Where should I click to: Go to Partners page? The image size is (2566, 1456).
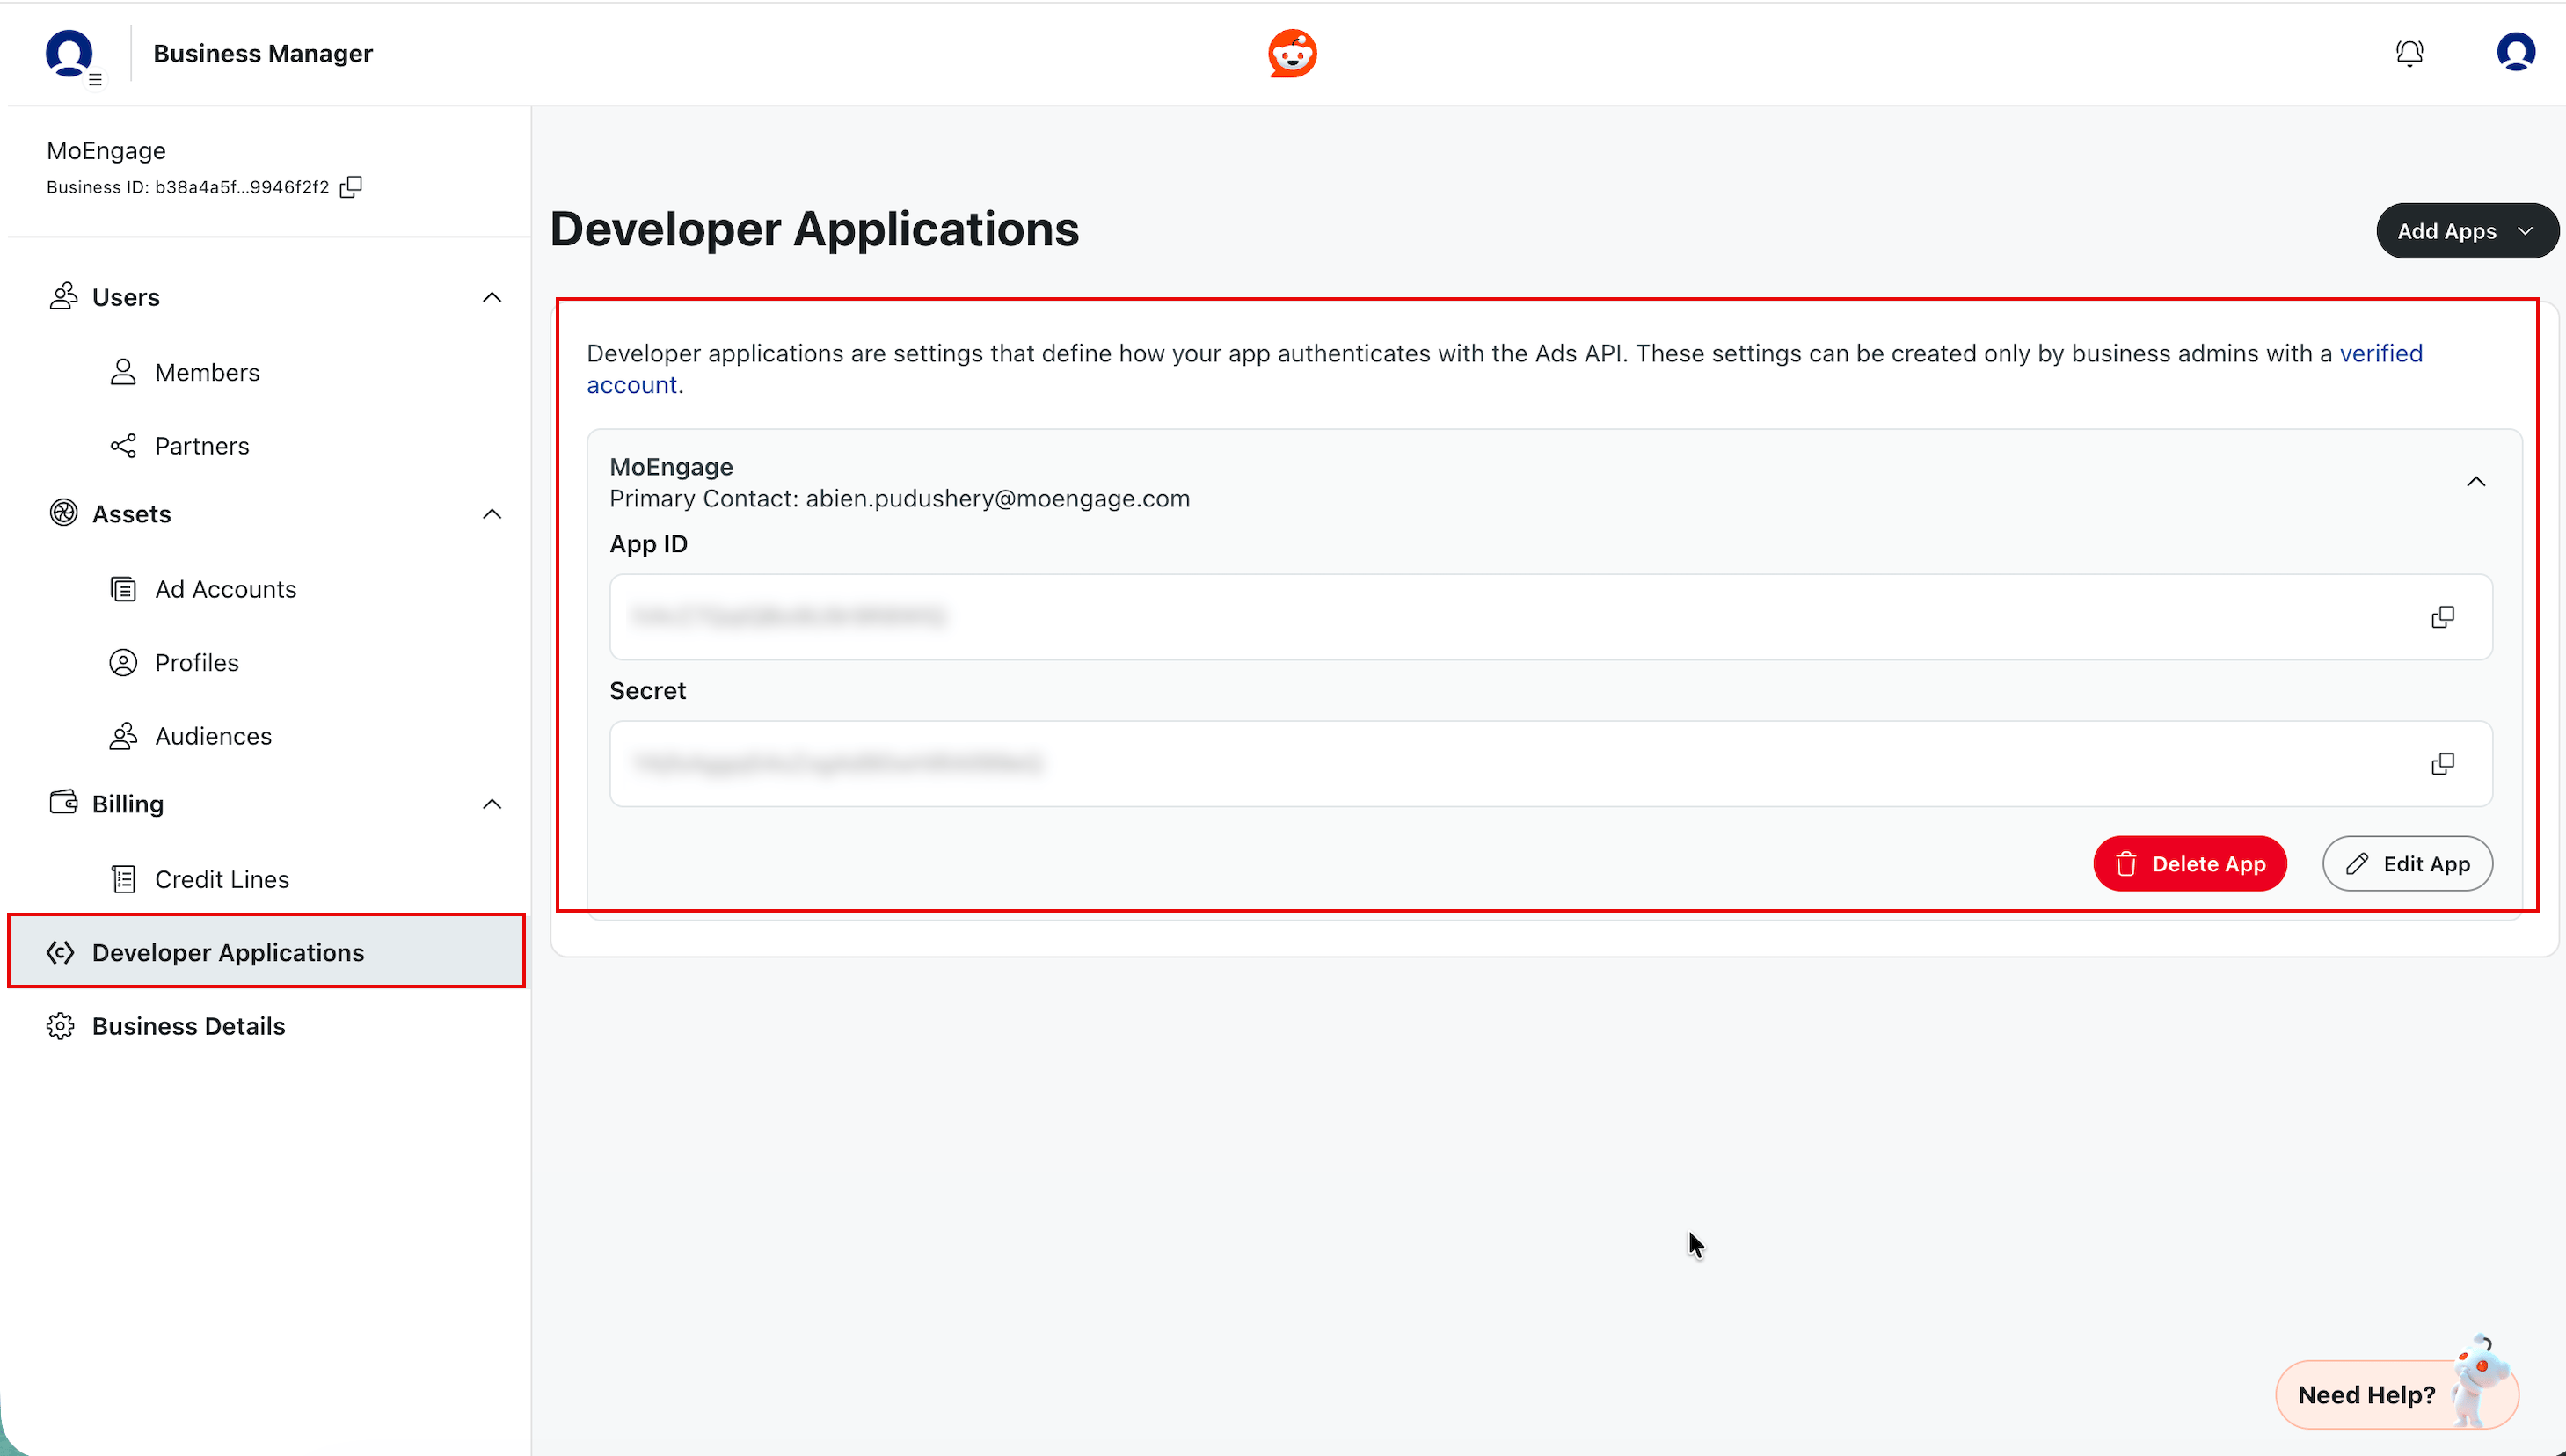pyautogui.click(x=202, y=445)
